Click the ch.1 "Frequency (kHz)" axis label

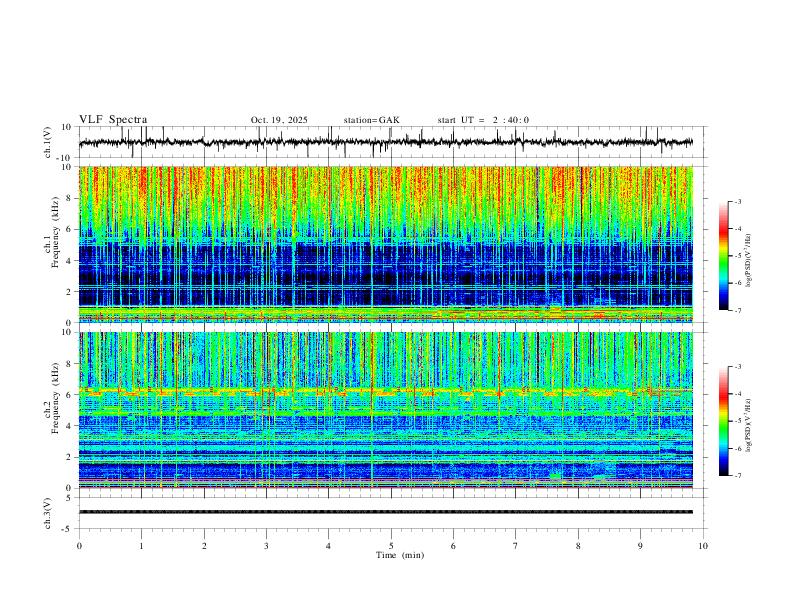55,233
